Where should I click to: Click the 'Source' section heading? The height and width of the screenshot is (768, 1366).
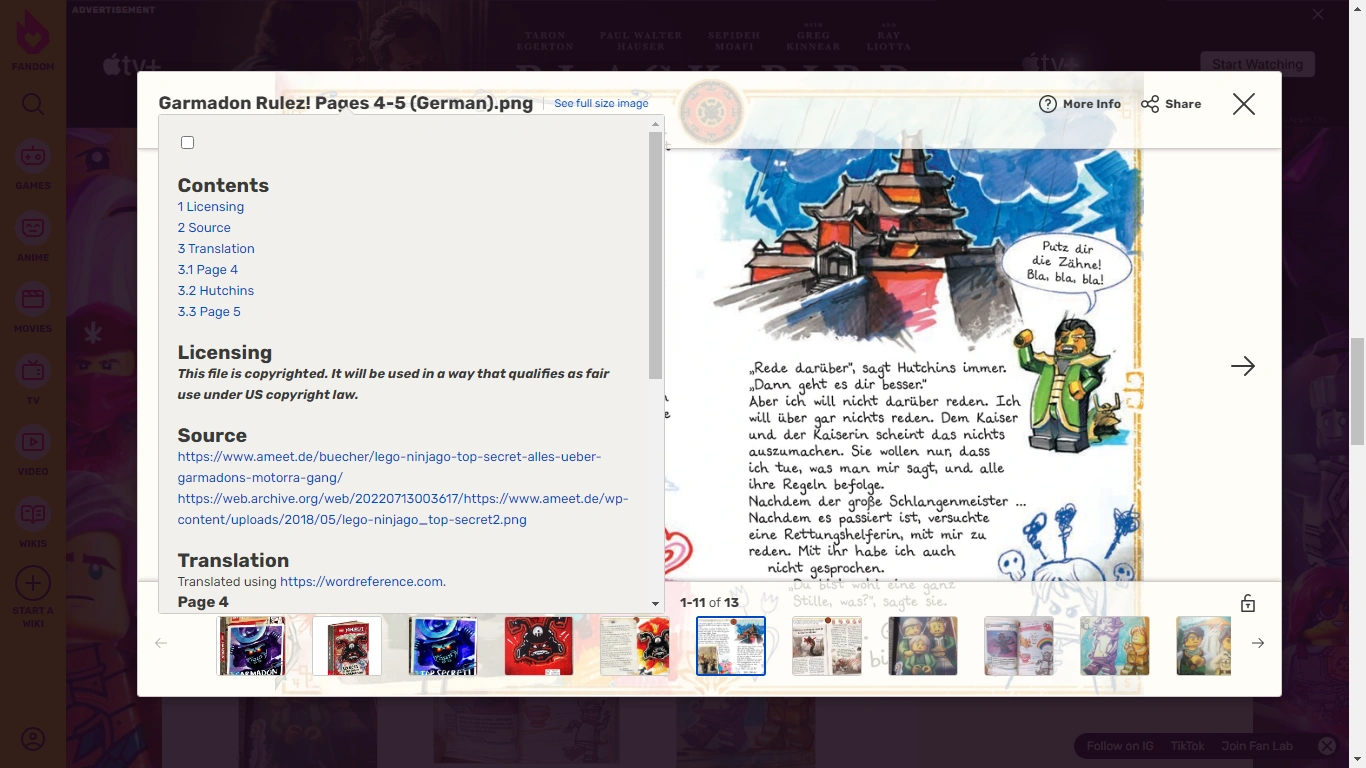(212, 435)
